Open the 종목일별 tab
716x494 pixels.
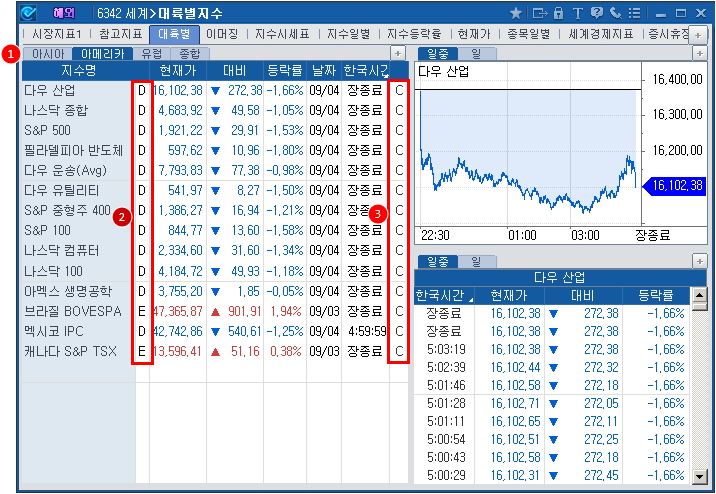pos(529,34)
